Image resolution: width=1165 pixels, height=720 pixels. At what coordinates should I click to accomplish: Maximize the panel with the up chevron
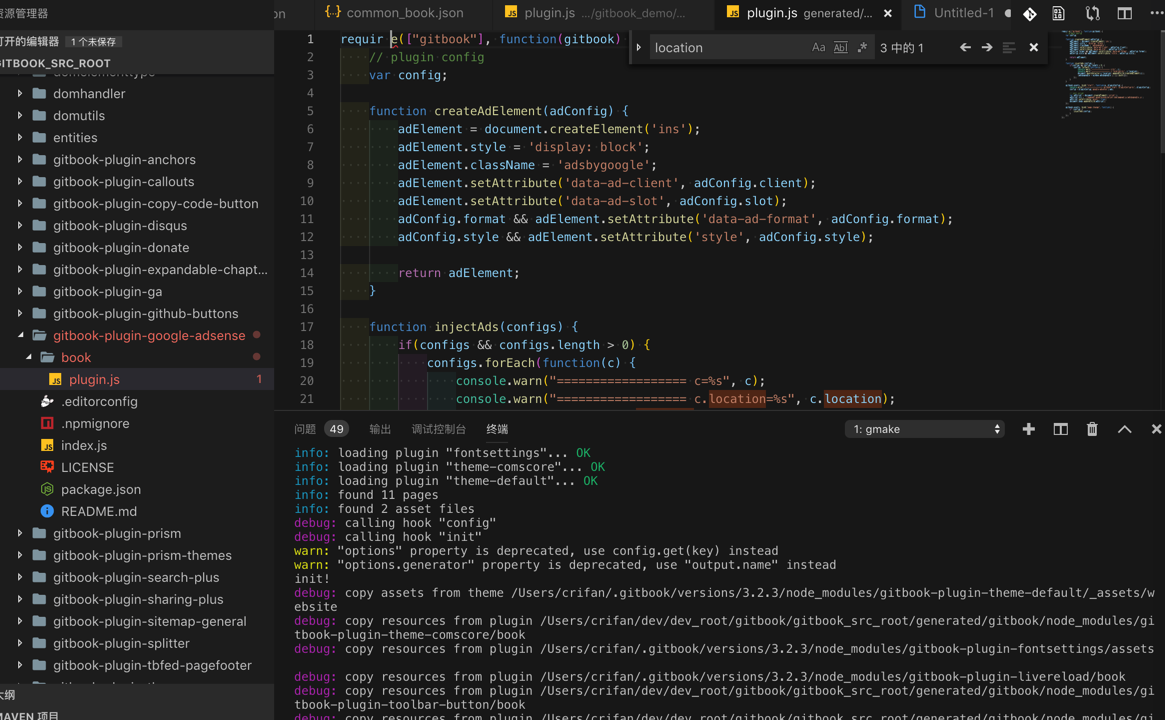pyautogui.click(x=1124, y=429)
